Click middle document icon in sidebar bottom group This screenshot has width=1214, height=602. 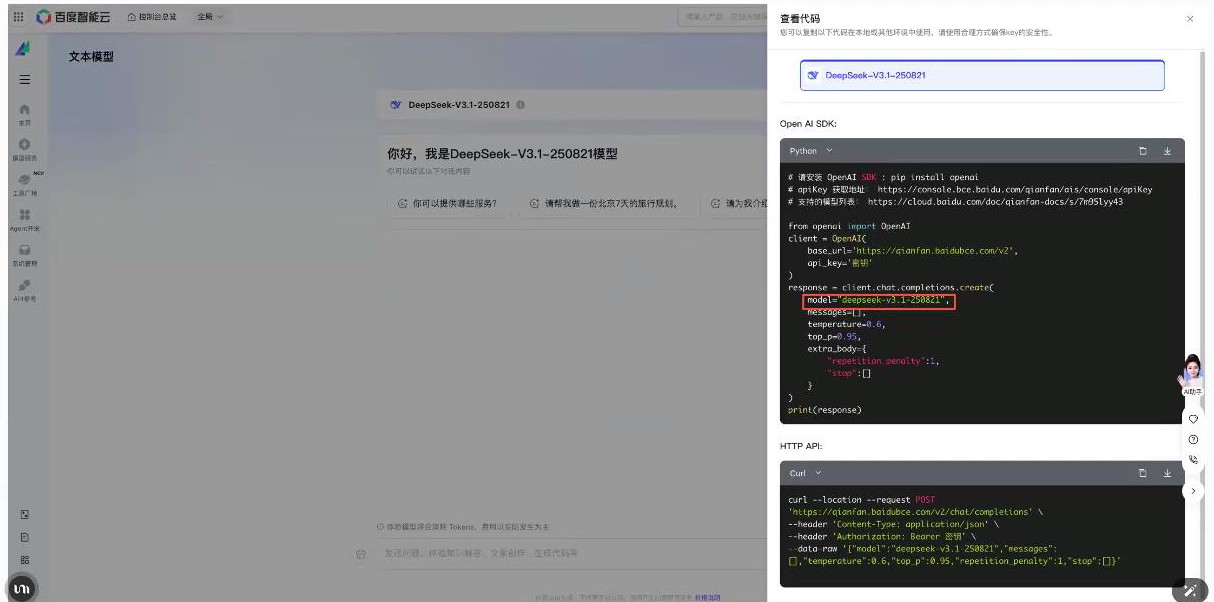pos(25,537)
